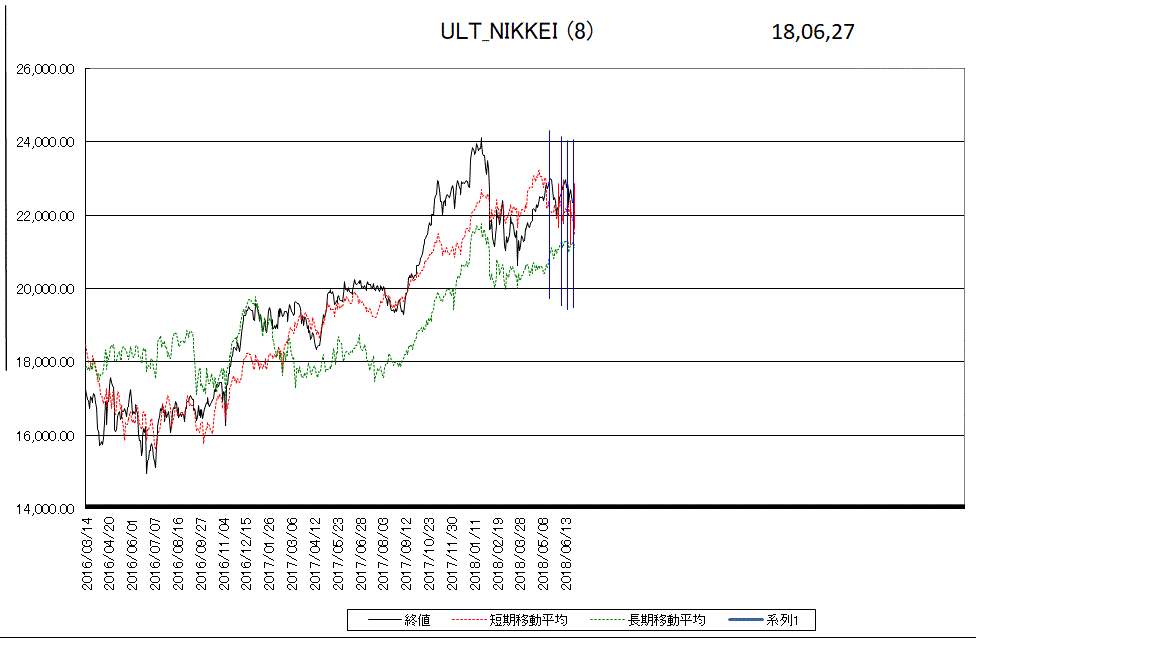Pick the 14,000.00 y-axis label
1152x648 pixels.
click(46, 508)
